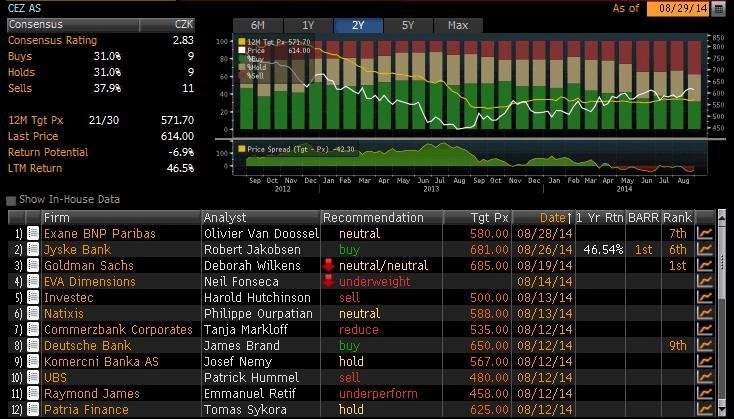Click the green %Buy legend swatch

point(242,59)
